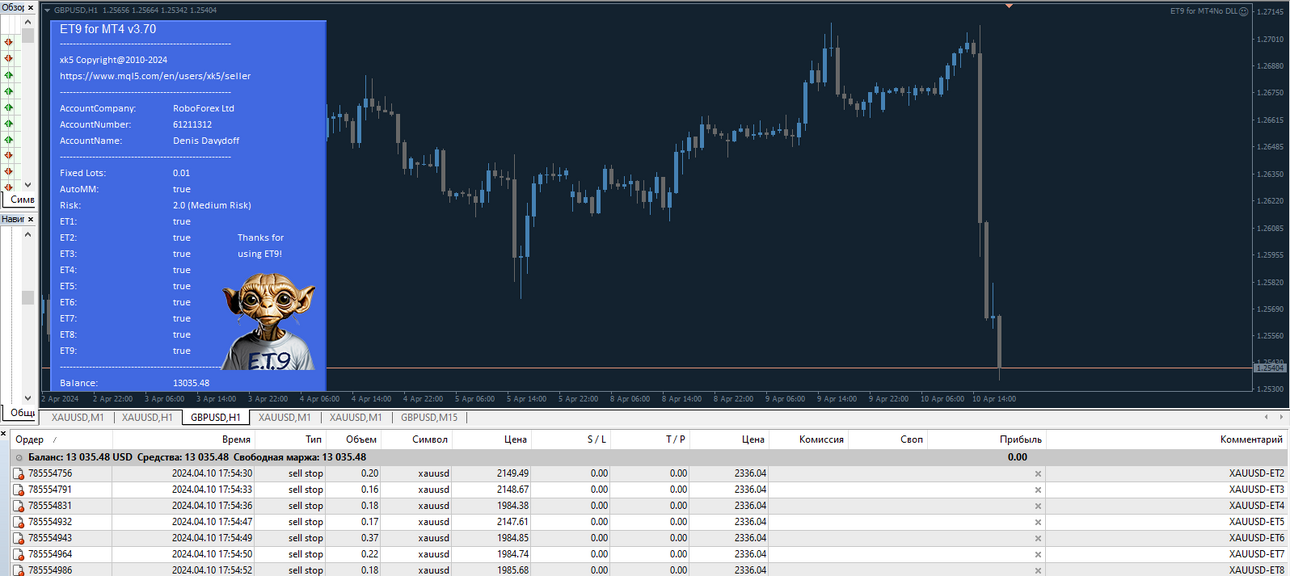The image size is (1290, 576).
Task: Click the ET9 alien mascot image
Action: point(267,321)
